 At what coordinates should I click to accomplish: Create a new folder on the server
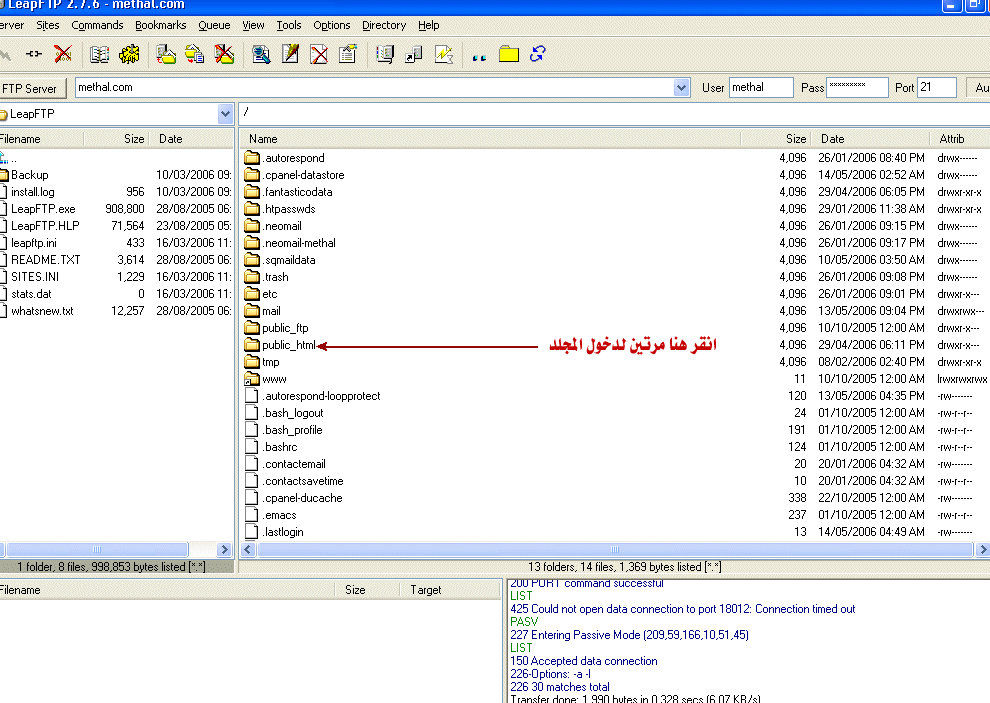click(508, 55)
